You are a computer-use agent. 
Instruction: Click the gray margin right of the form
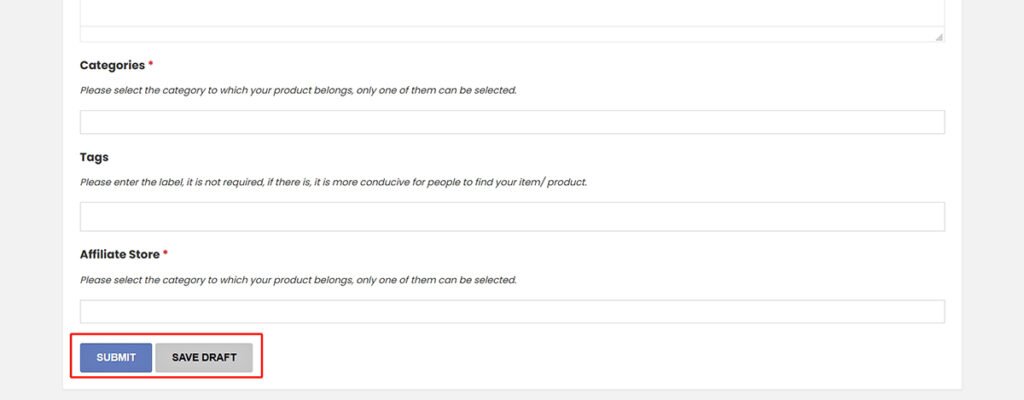[x=992, y=200]
